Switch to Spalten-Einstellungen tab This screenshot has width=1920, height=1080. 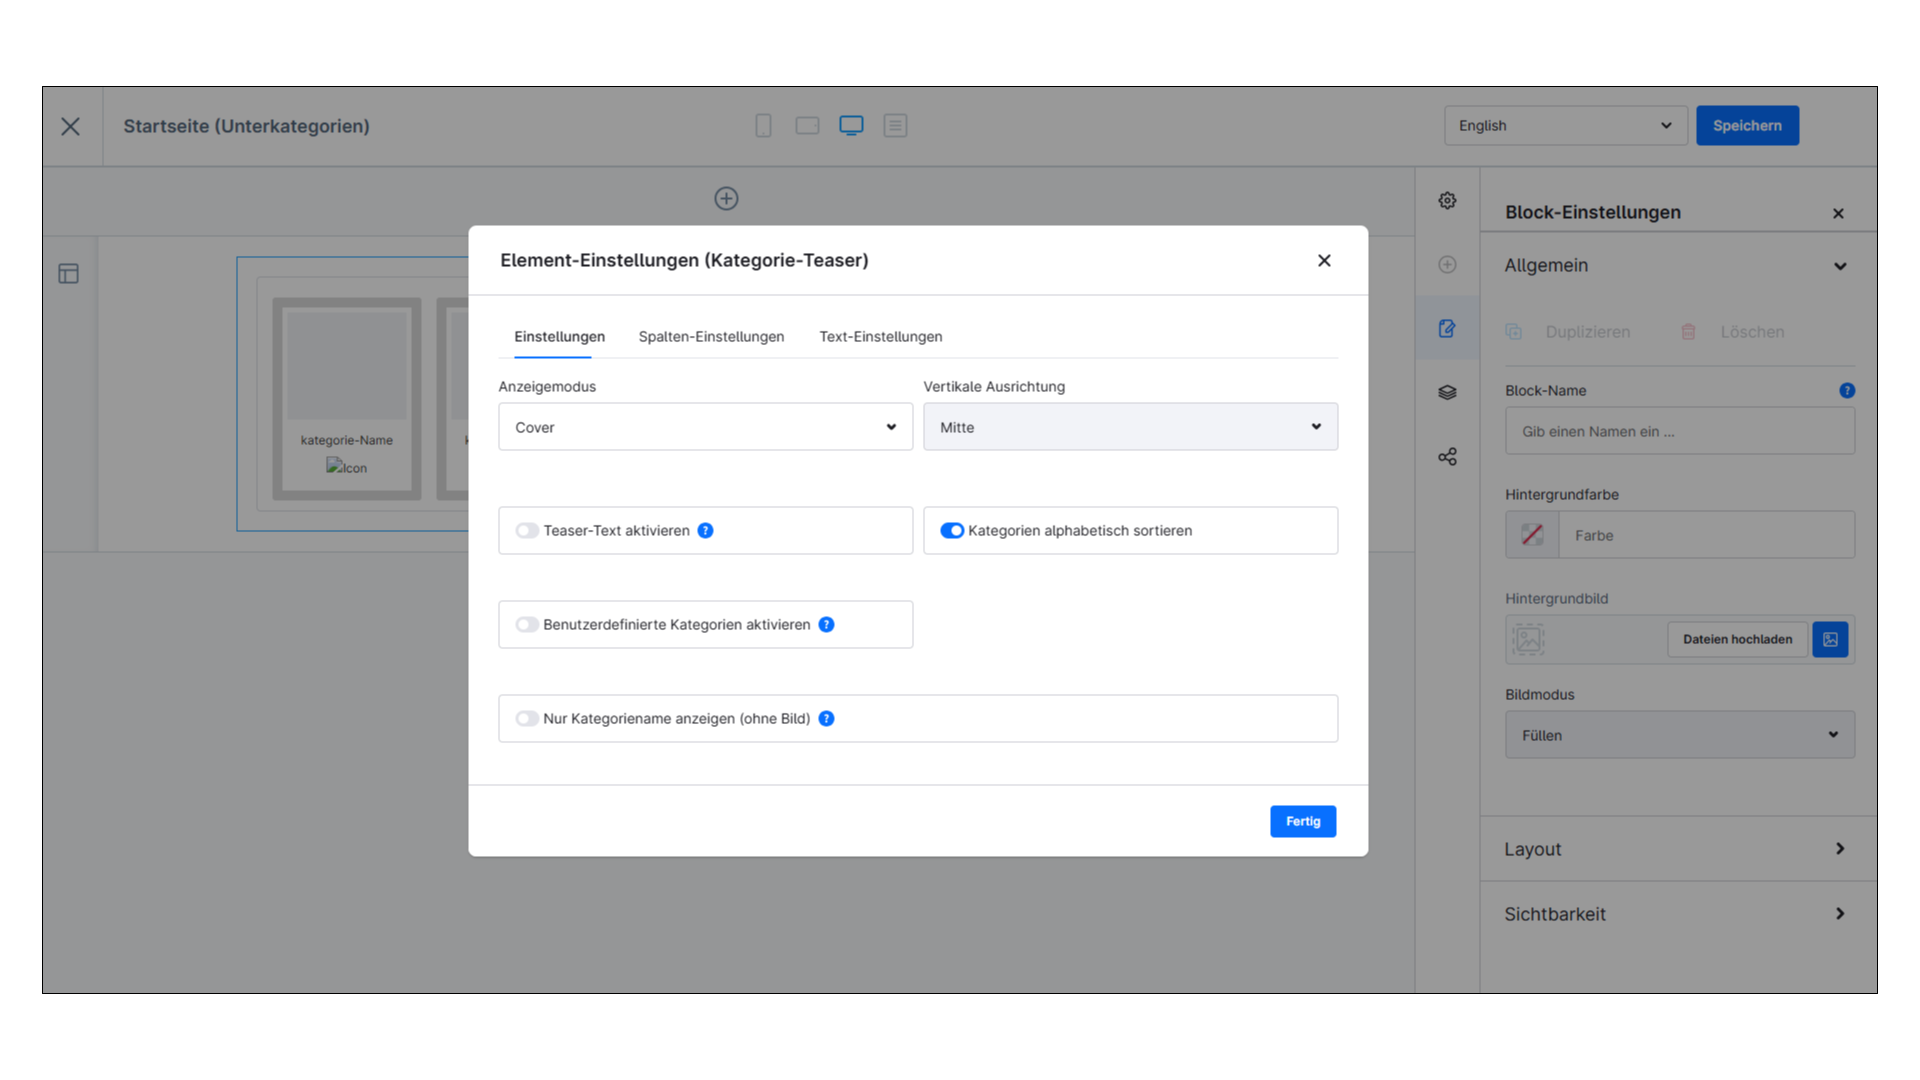(711, 337)
